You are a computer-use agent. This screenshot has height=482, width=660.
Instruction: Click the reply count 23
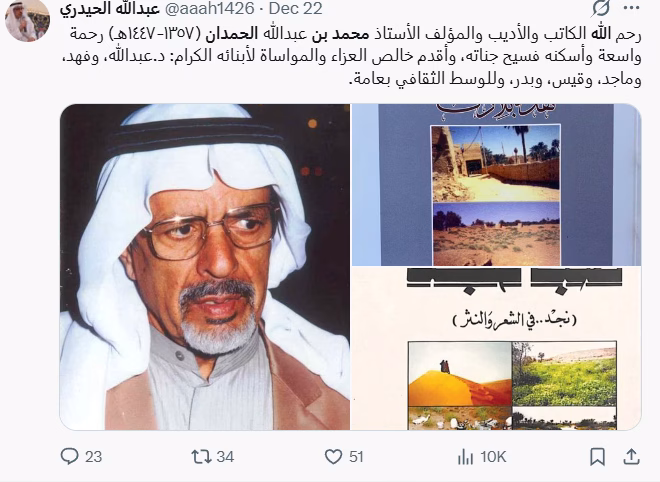tap(93, 457)
